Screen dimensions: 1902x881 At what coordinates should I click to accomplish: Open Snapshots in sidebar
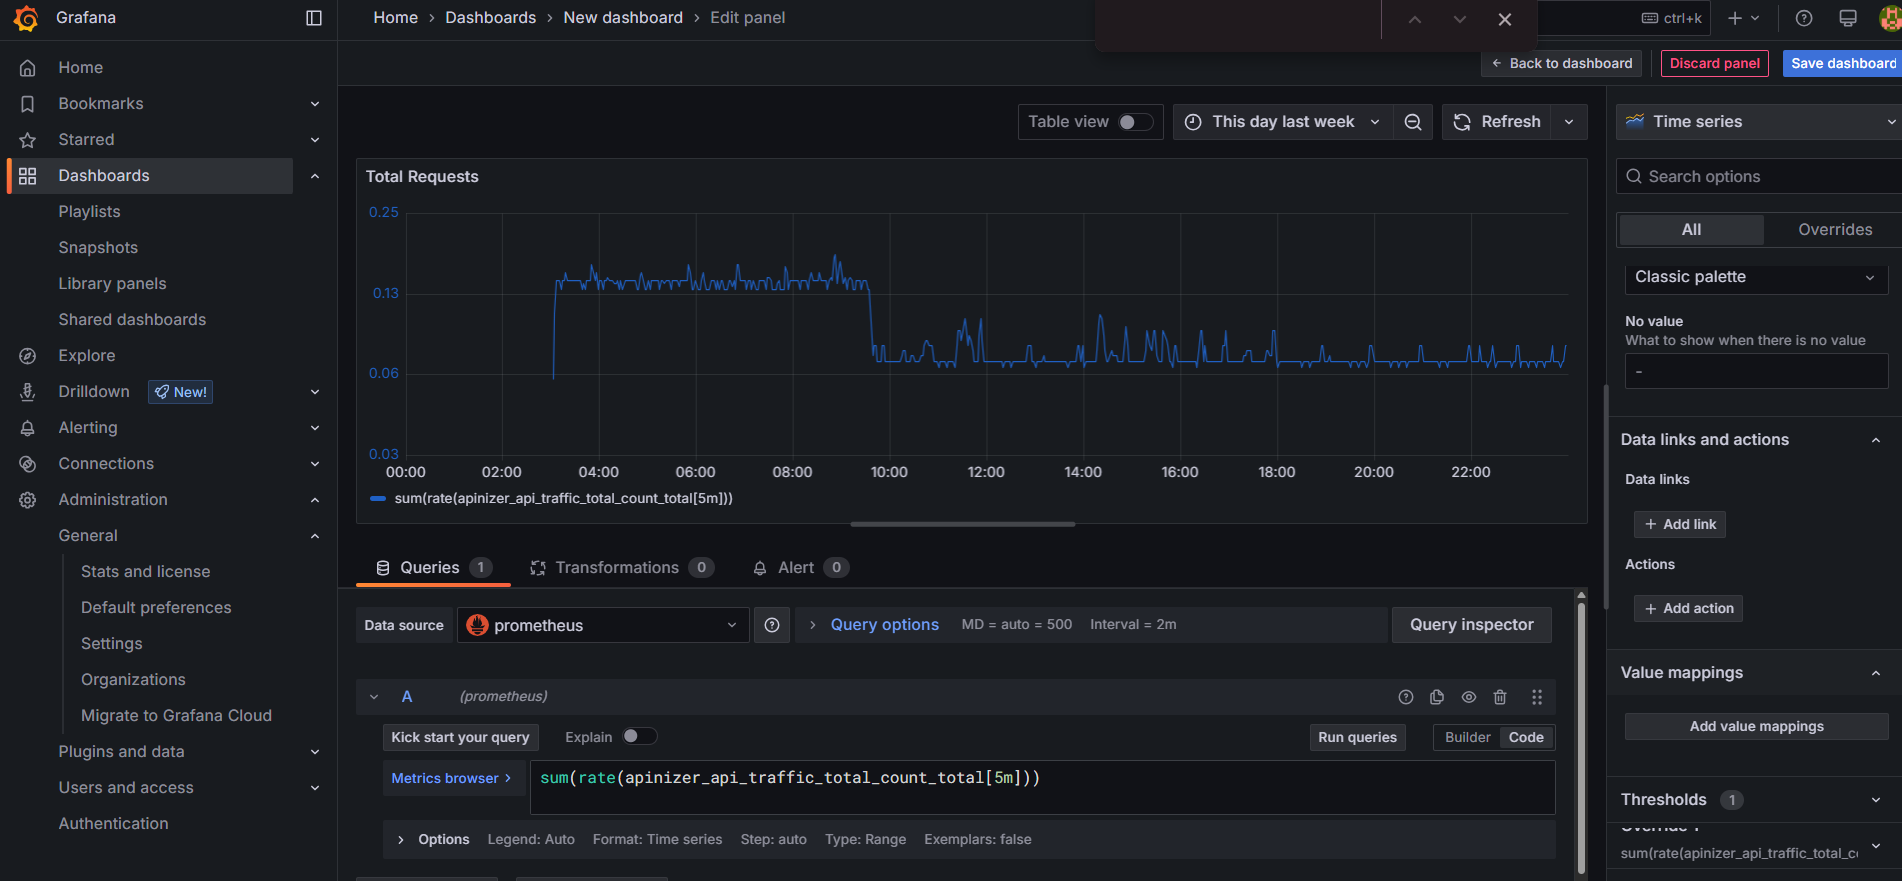[98, 248]
